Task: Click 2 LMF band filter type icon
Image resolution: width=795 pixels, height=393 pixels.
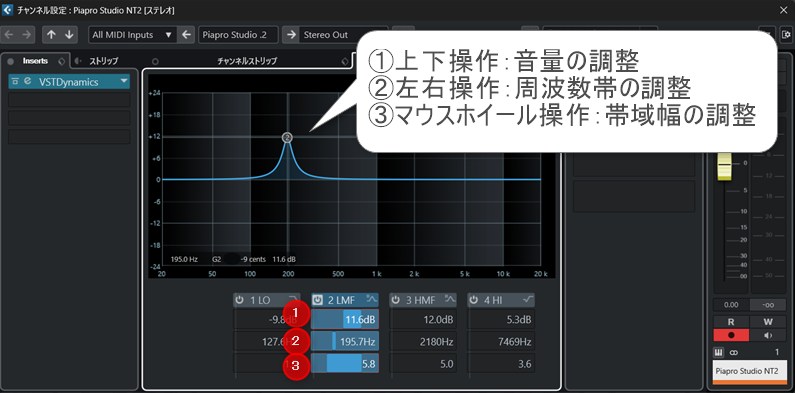Action: coord(372,299)
